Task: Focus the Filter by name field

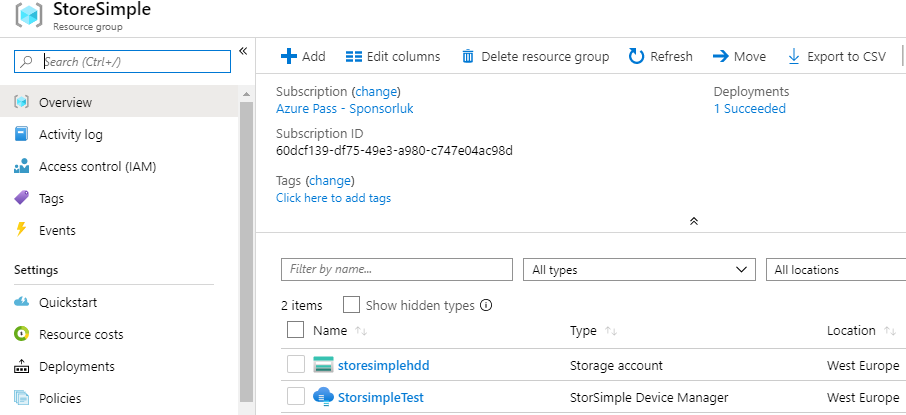Action: 396,269
